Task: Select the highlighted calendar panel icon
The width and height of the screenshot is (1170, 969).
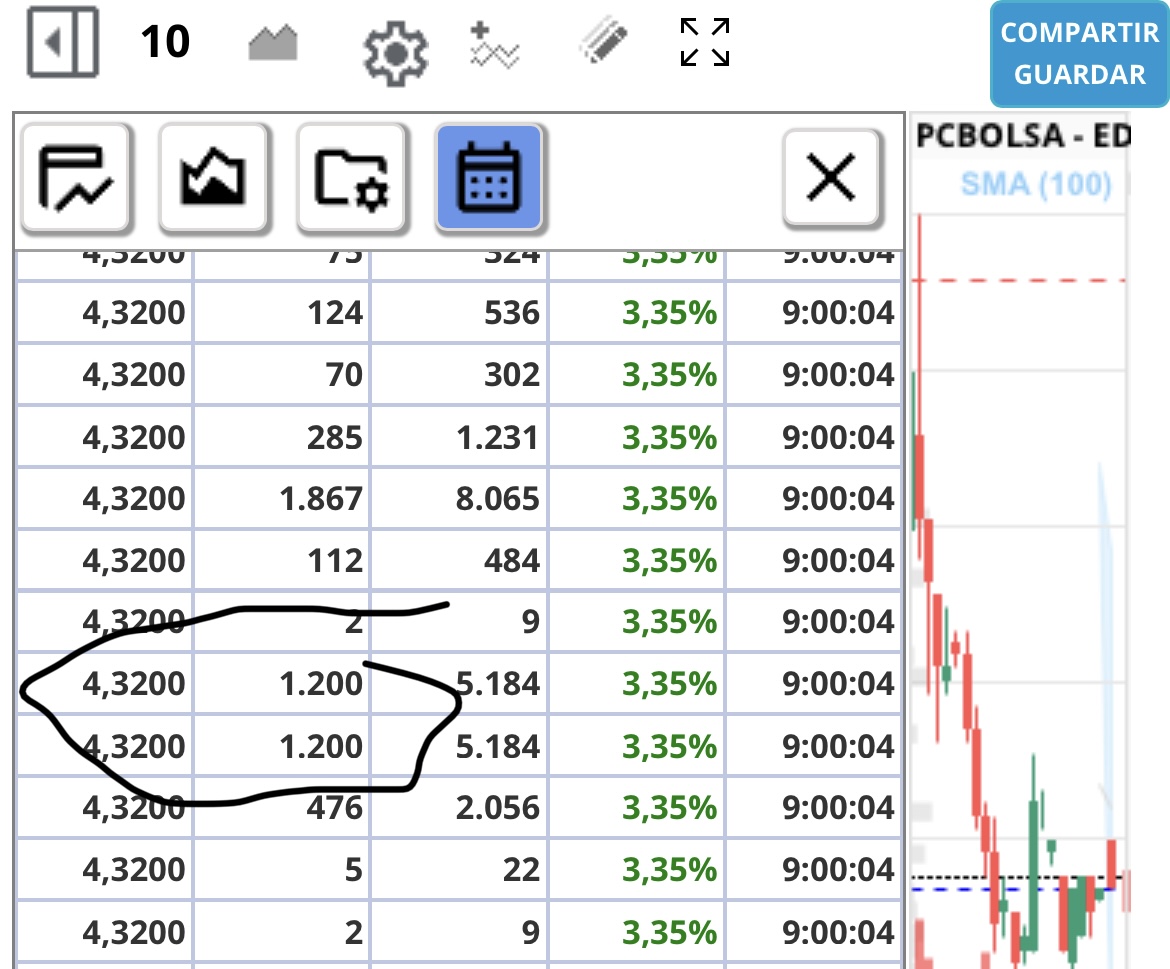Action: click(x=489, y=178)
